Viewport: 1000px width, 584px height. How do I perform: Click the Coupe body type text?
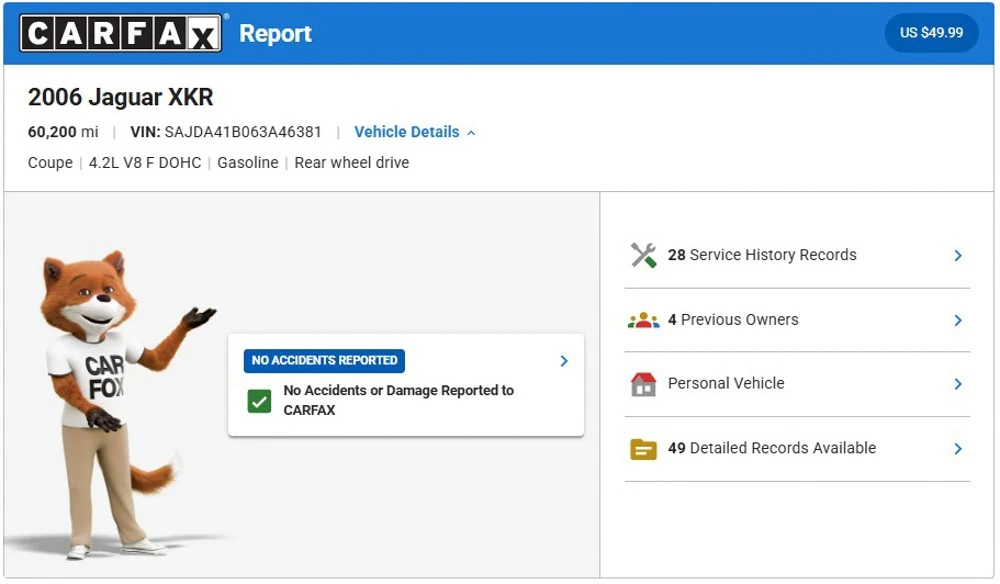click(x=50, y=163)
